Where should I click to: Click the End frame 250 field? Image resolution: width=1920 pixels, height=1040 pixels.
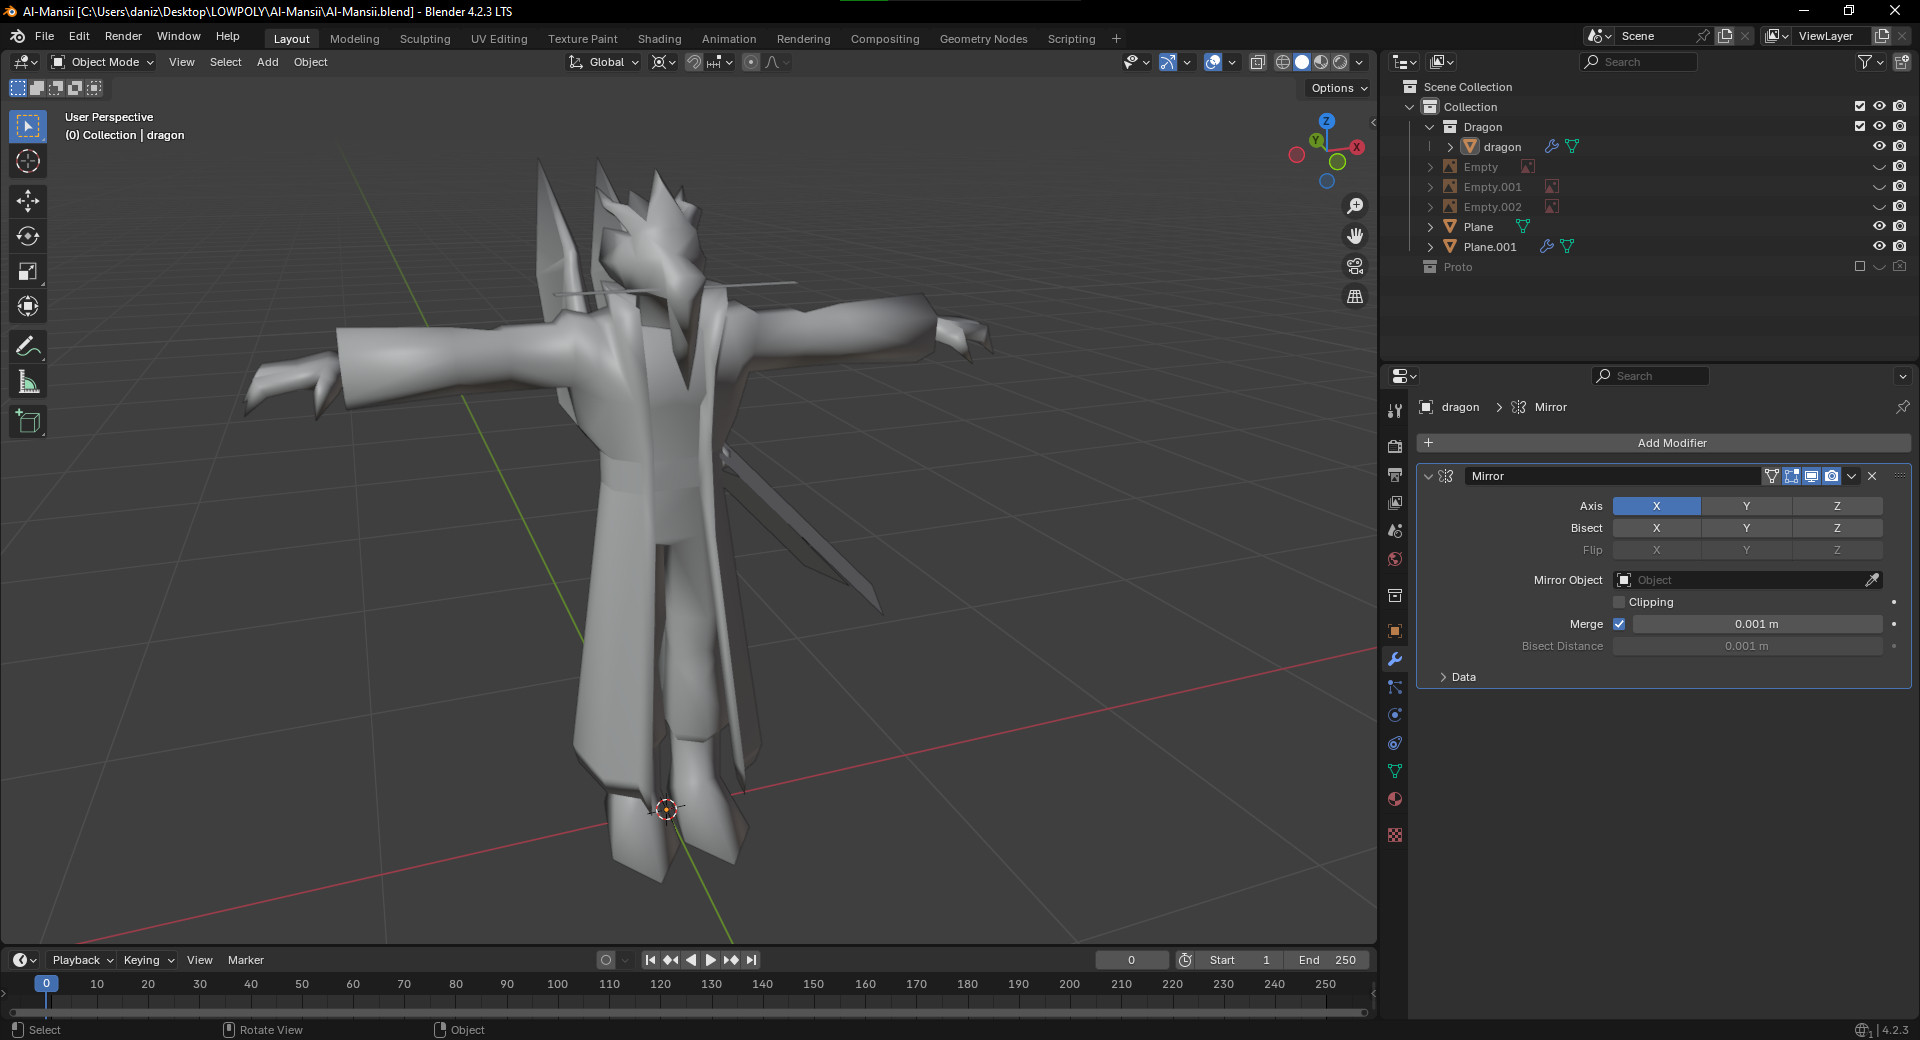tap(1327, 960)
